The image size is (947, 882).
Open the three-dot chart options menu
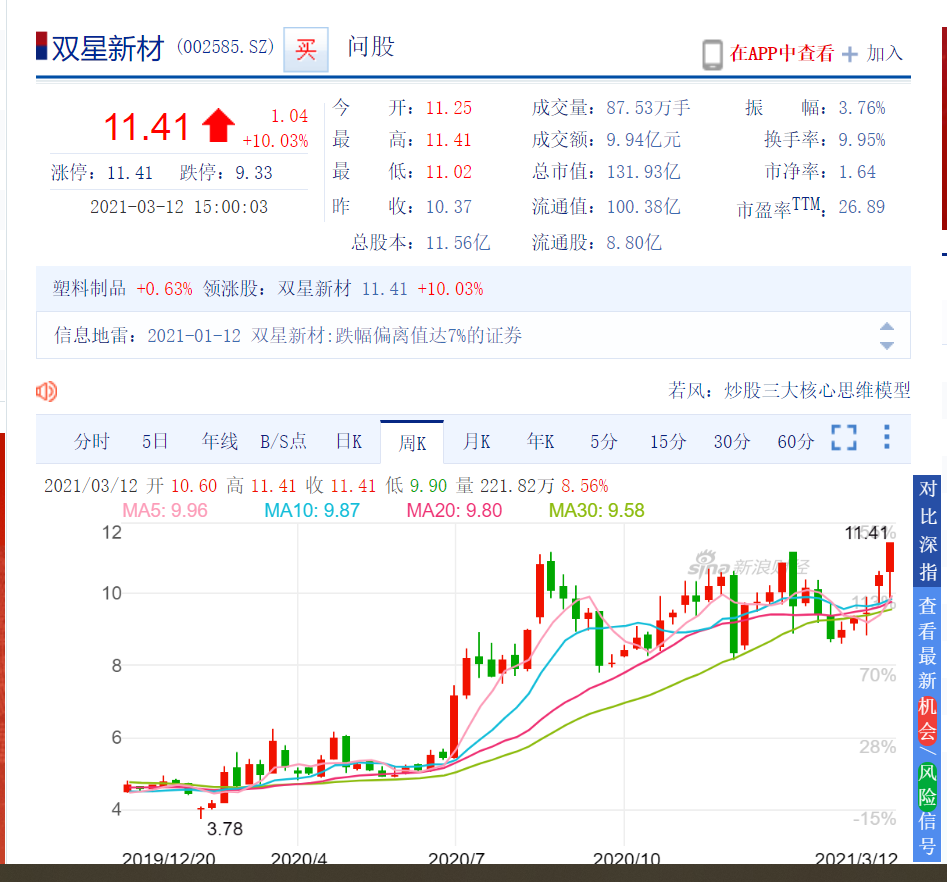887,437
